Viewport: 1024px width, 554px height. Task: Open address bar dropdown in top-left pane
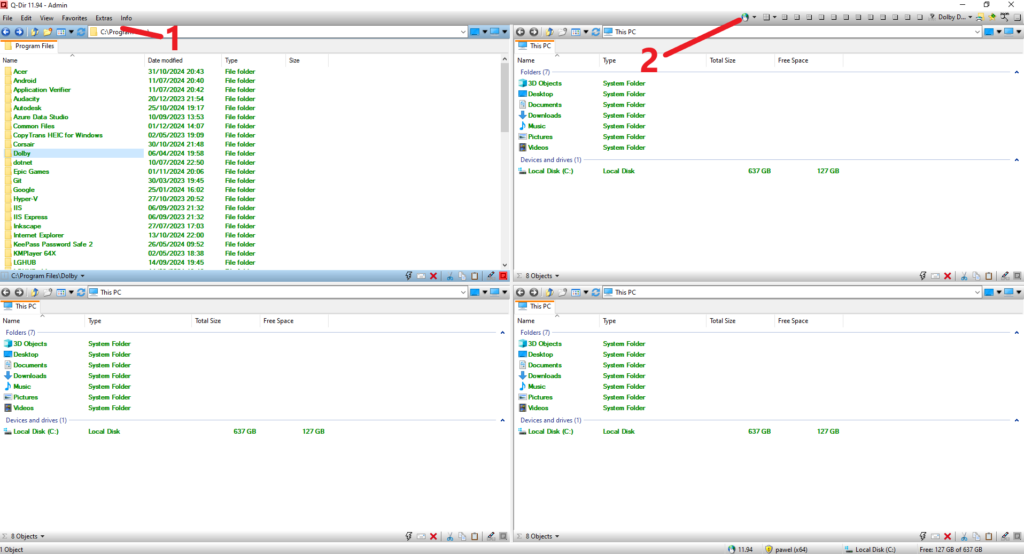[x=463, y=32]
